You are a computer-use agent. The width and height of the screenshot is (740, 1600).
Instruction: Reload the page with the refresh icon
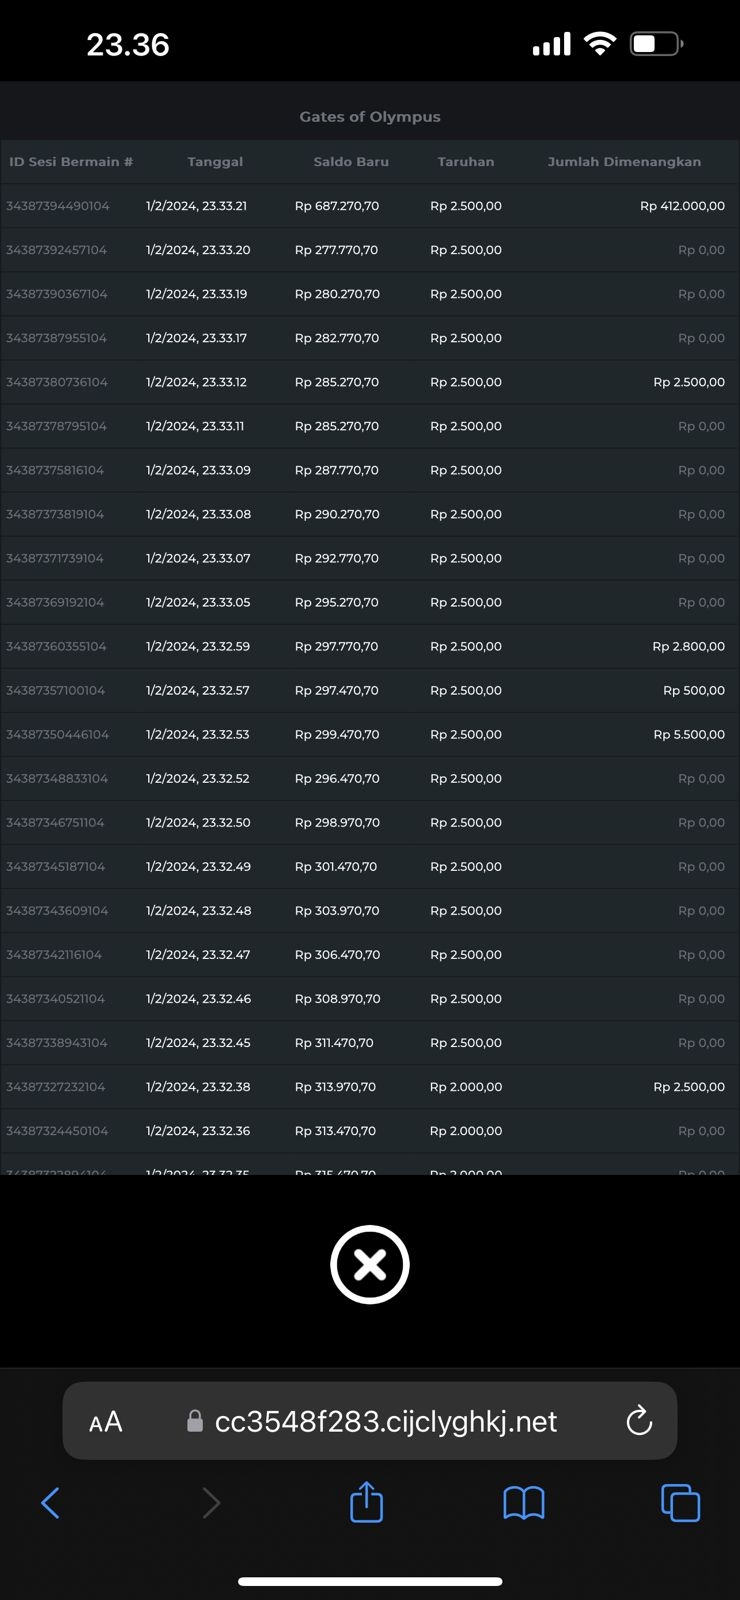point(639,1421)
